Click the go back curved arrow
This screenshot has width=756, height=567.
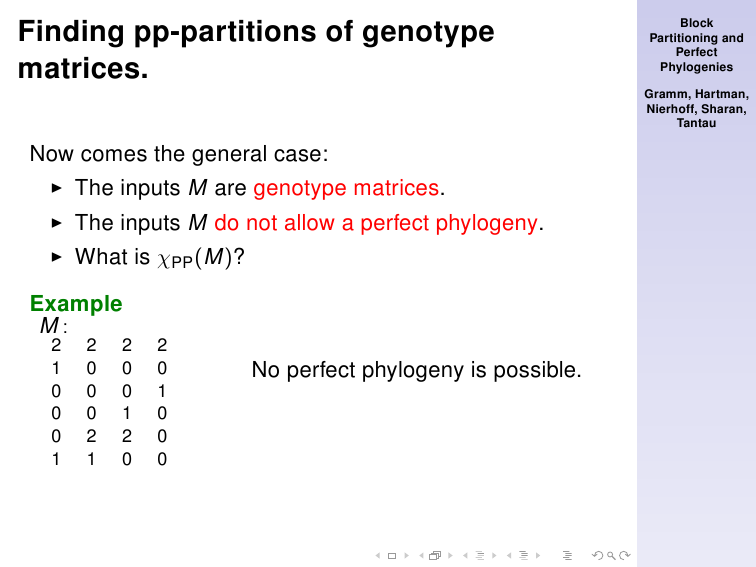point(597,555)
